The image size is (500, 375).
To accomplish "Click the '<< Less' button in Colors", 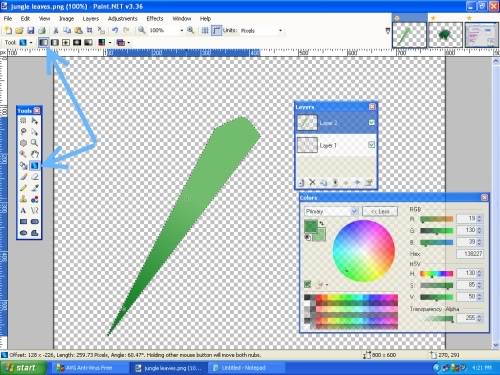I will (x=380, y=211).
